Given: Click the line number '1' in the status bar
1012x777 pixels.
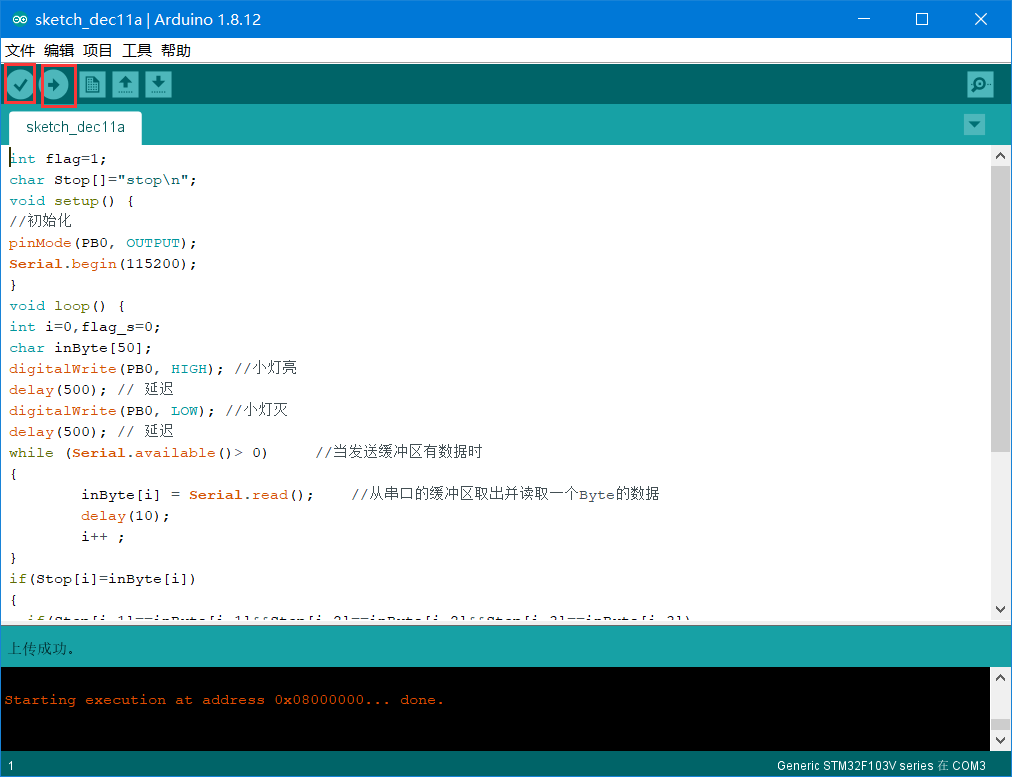Looking at the screenshot, I should (11, 766).
